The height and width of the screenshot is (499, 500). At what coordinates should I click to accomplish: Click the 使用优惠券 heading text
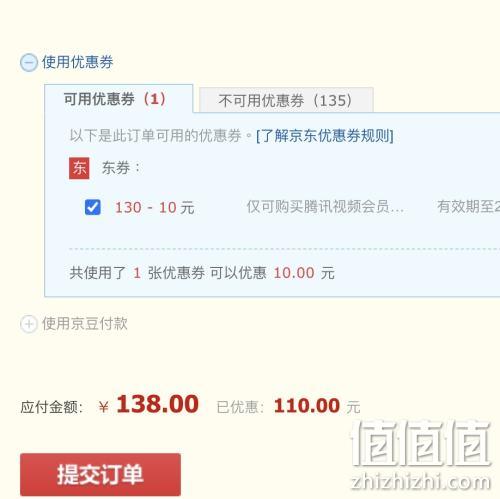coord(77,62)
